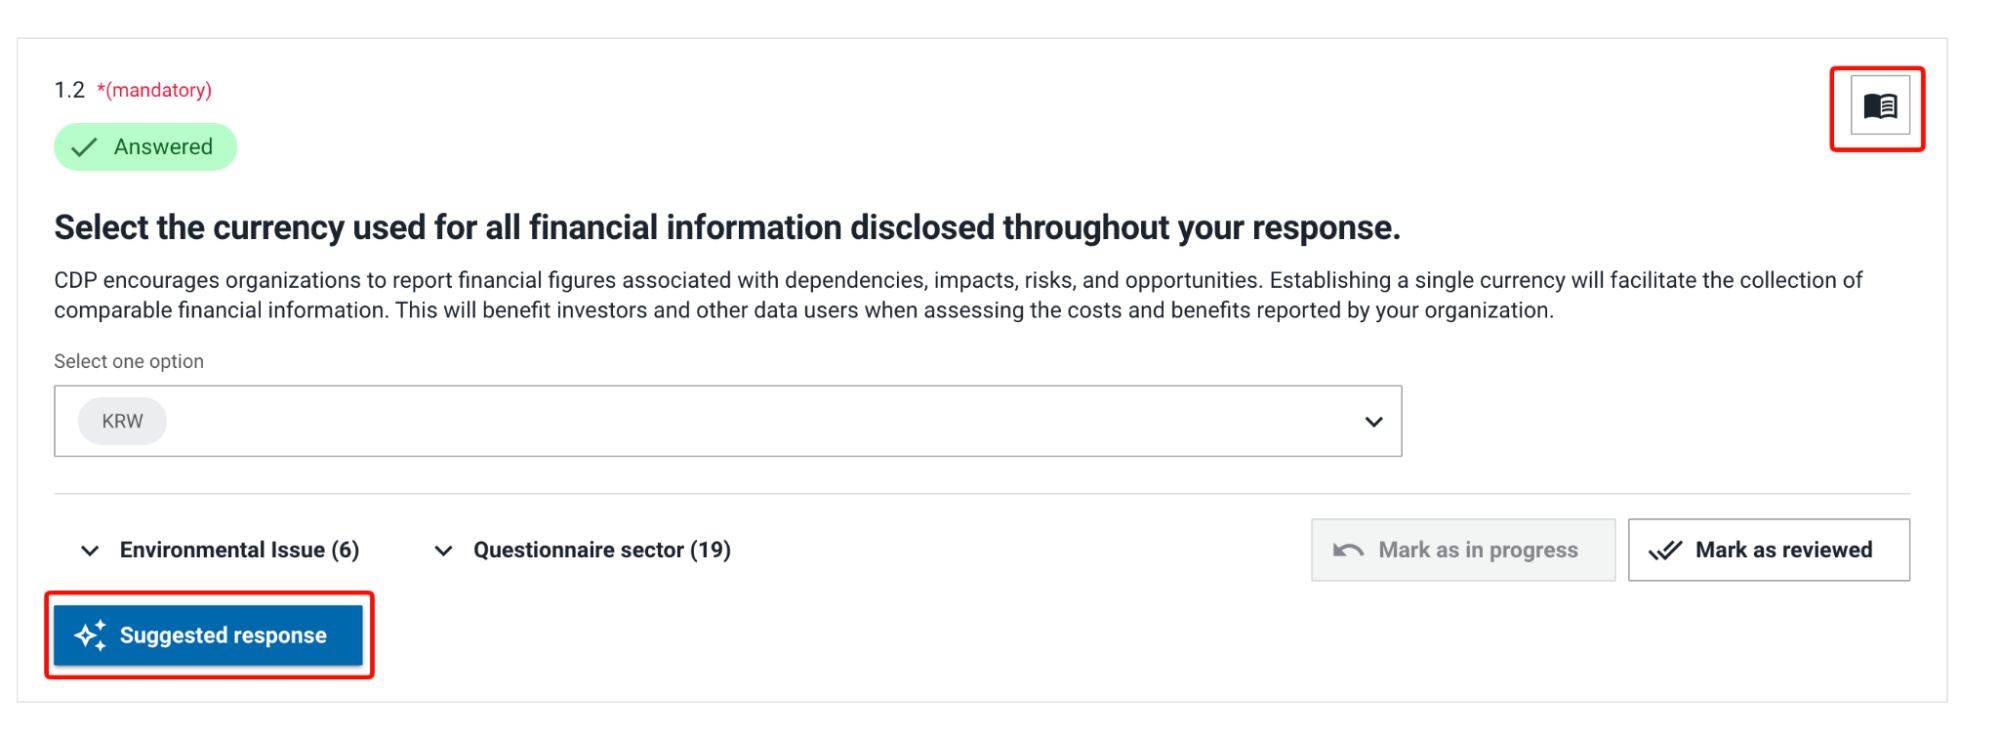
Task: Click the chevron beside Questionnaire sector
Action: pyautogui.click(x=443, y=551)
